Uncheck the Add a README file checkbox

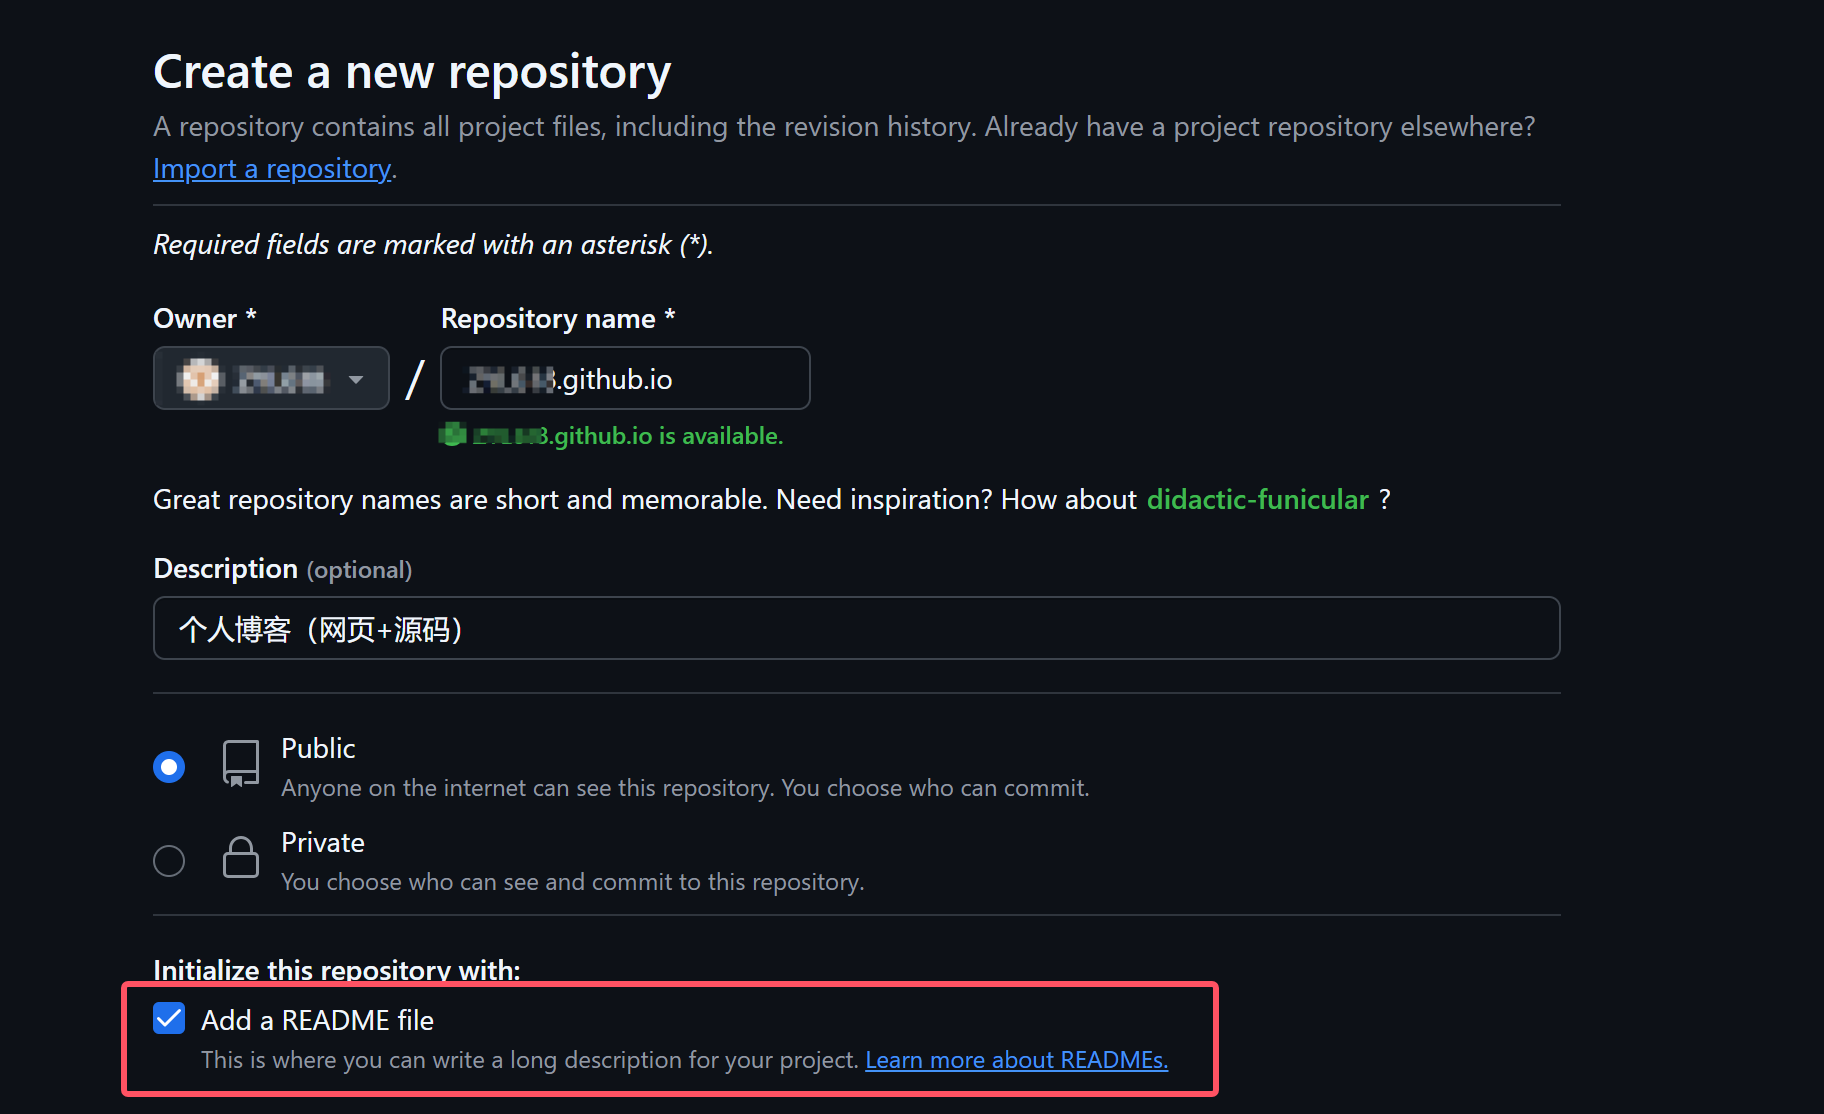click(169, 1019)
